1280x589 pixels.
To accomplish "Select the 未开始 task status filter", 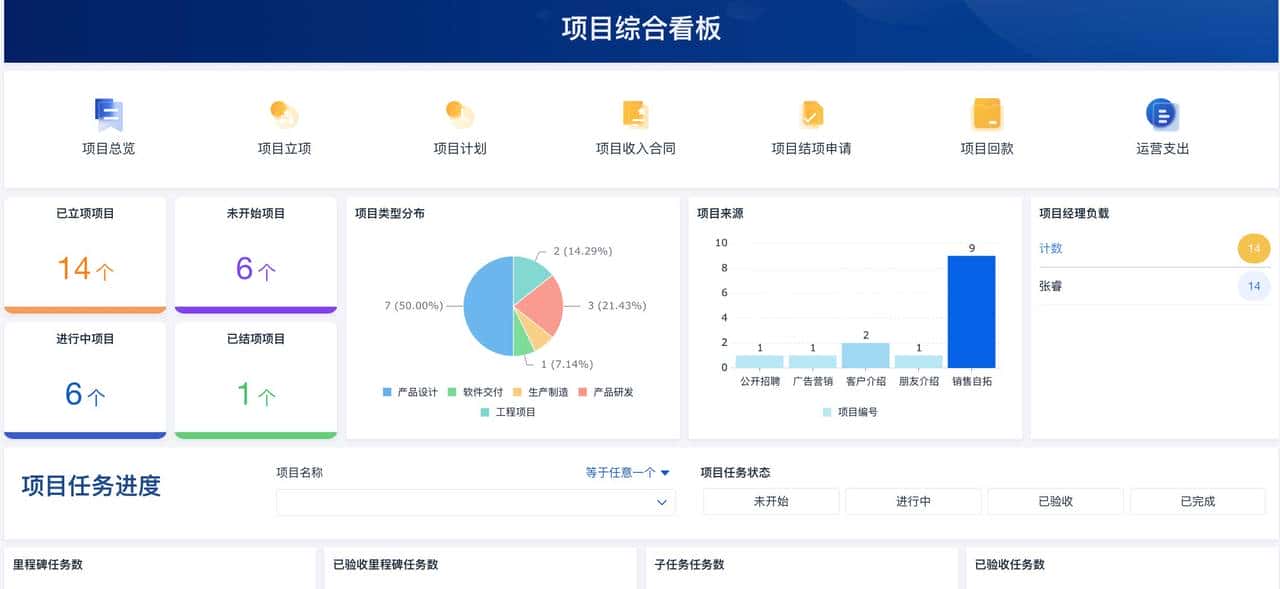I will 770,501.
